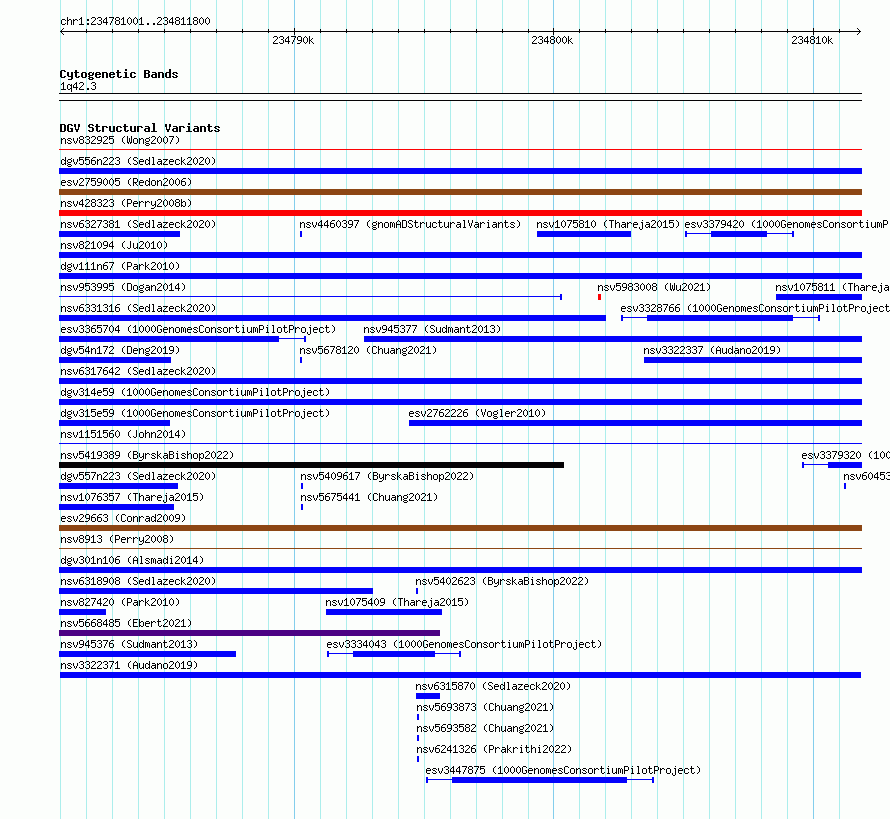
Task: Click nsv821094 (Ju2010) label
Action: (x=114, y=245)
